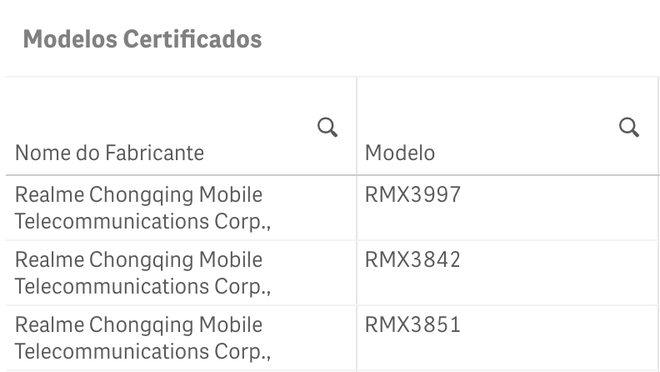Screen dimensions: 660x372
Task: Select the Modelos Certificados table title
Action: click(x=142, y=39)
